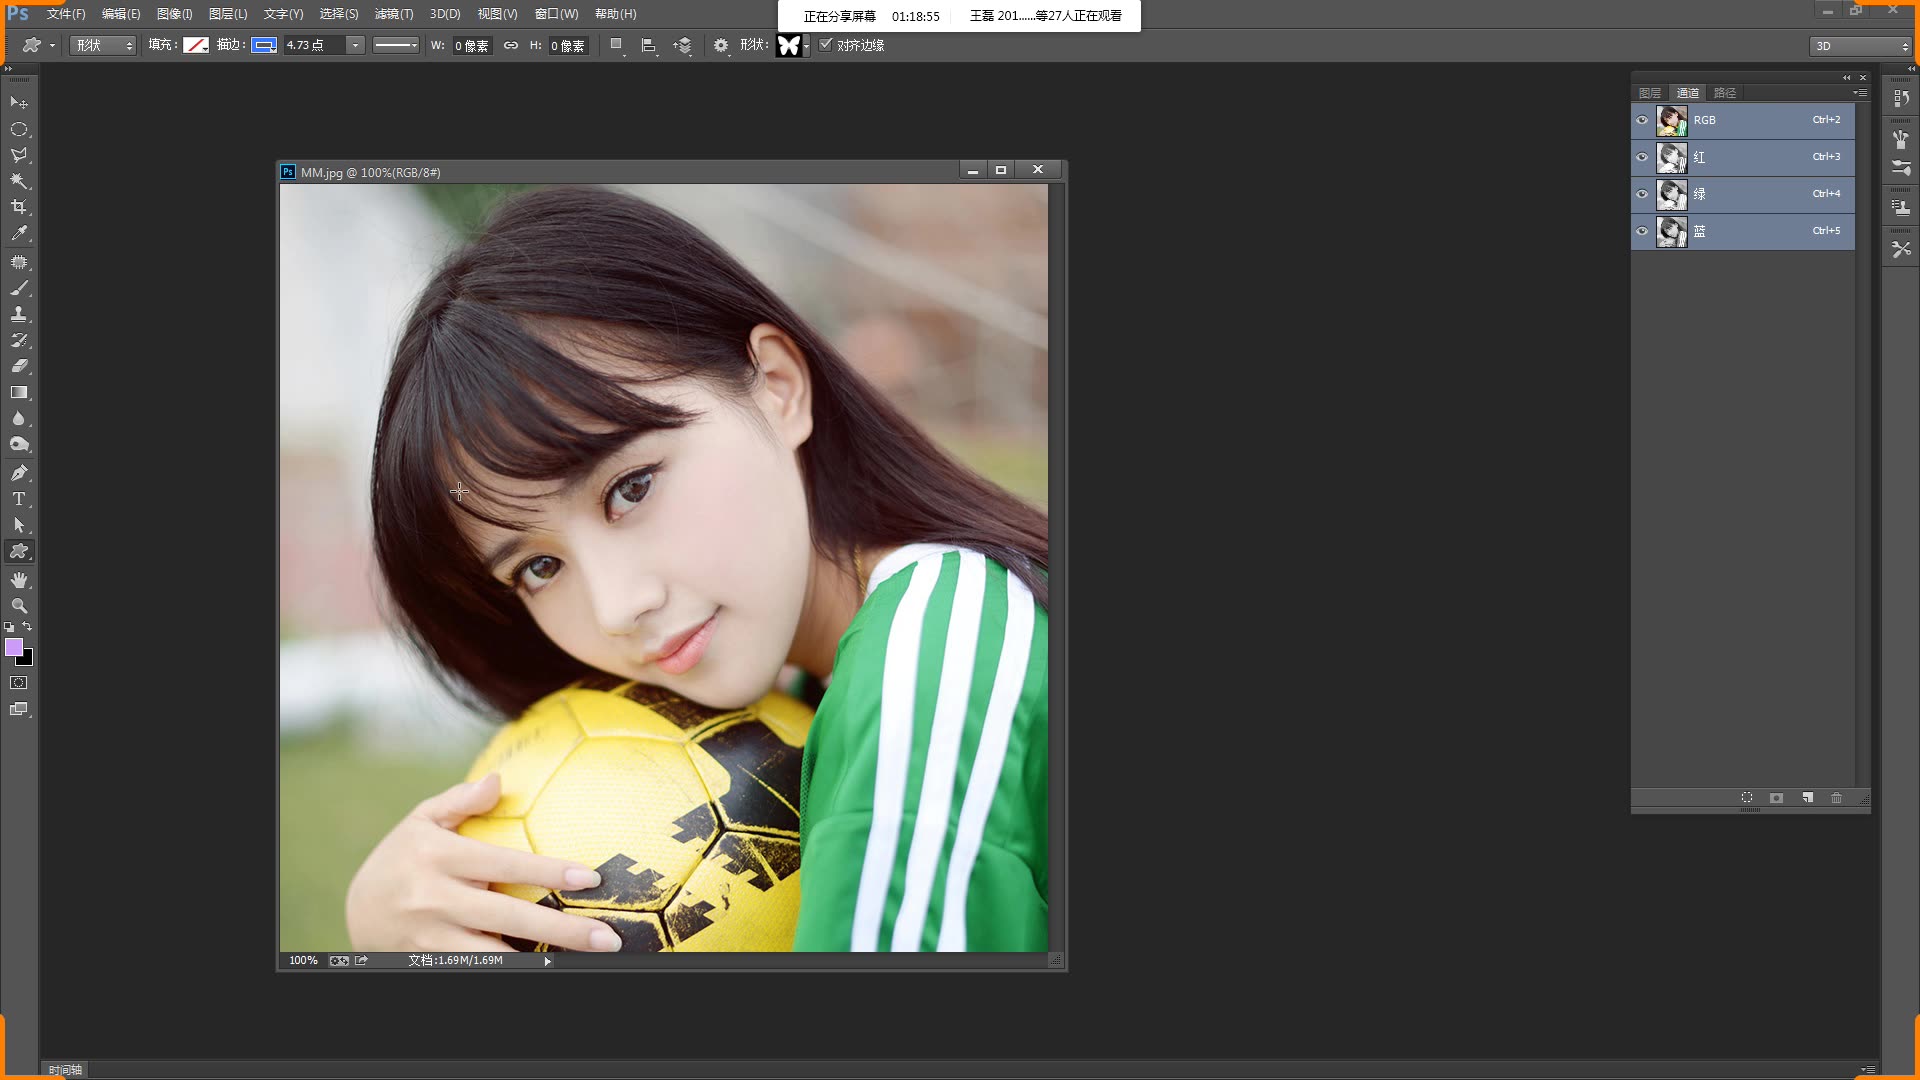Select the Pen tool
Screen dimensions: 1920x1080
click(x=19, y=473)
